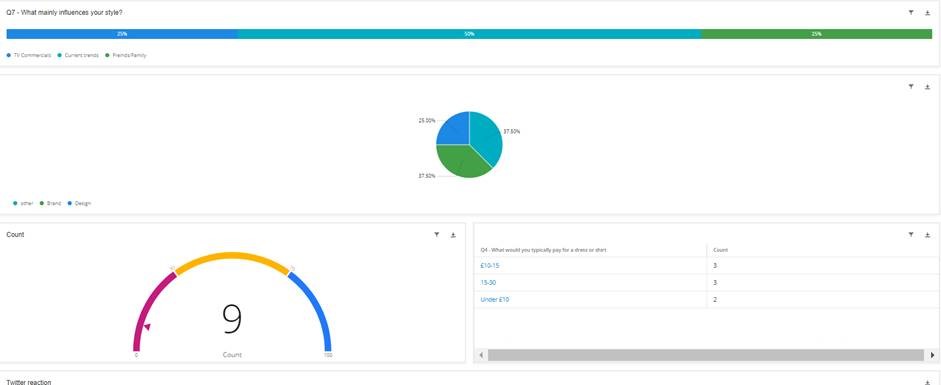Click the gauge needle marker
941x385 pixels.
[147, 327]
